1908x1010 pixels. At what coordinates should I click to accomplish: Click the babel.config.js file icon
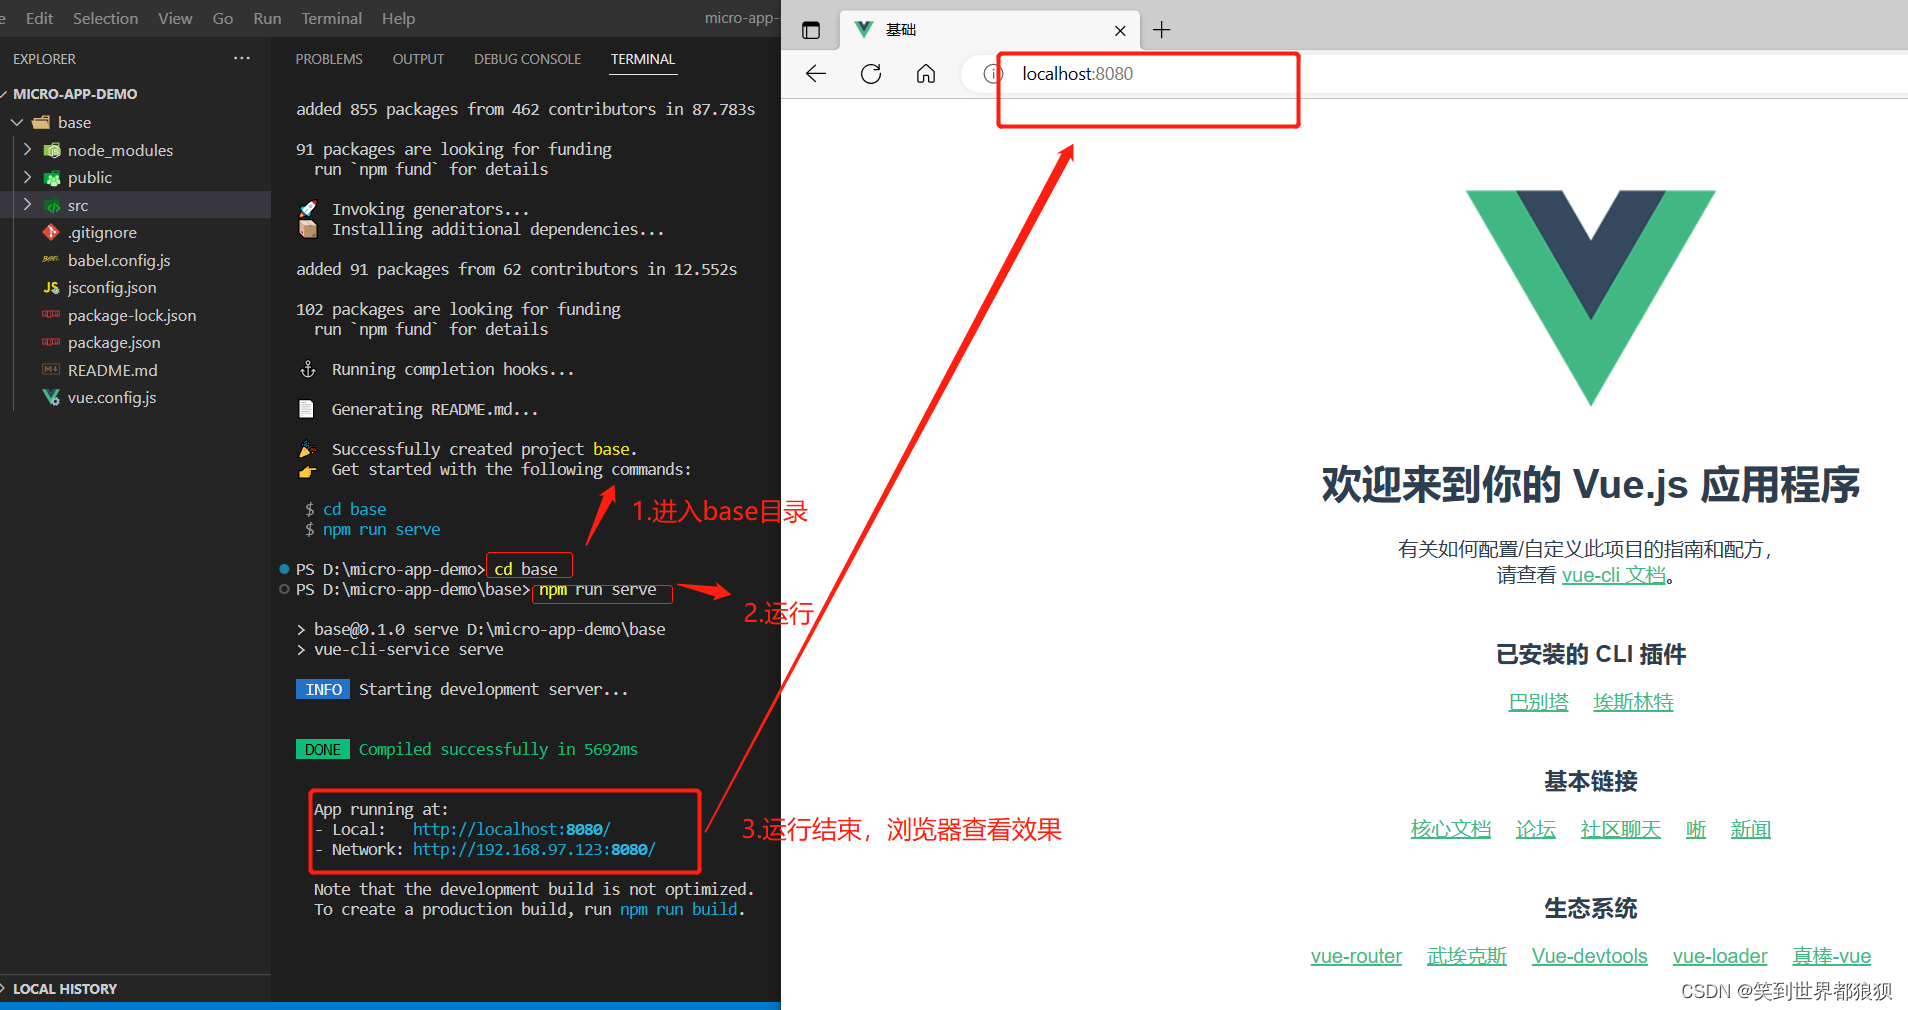[51, 260]
